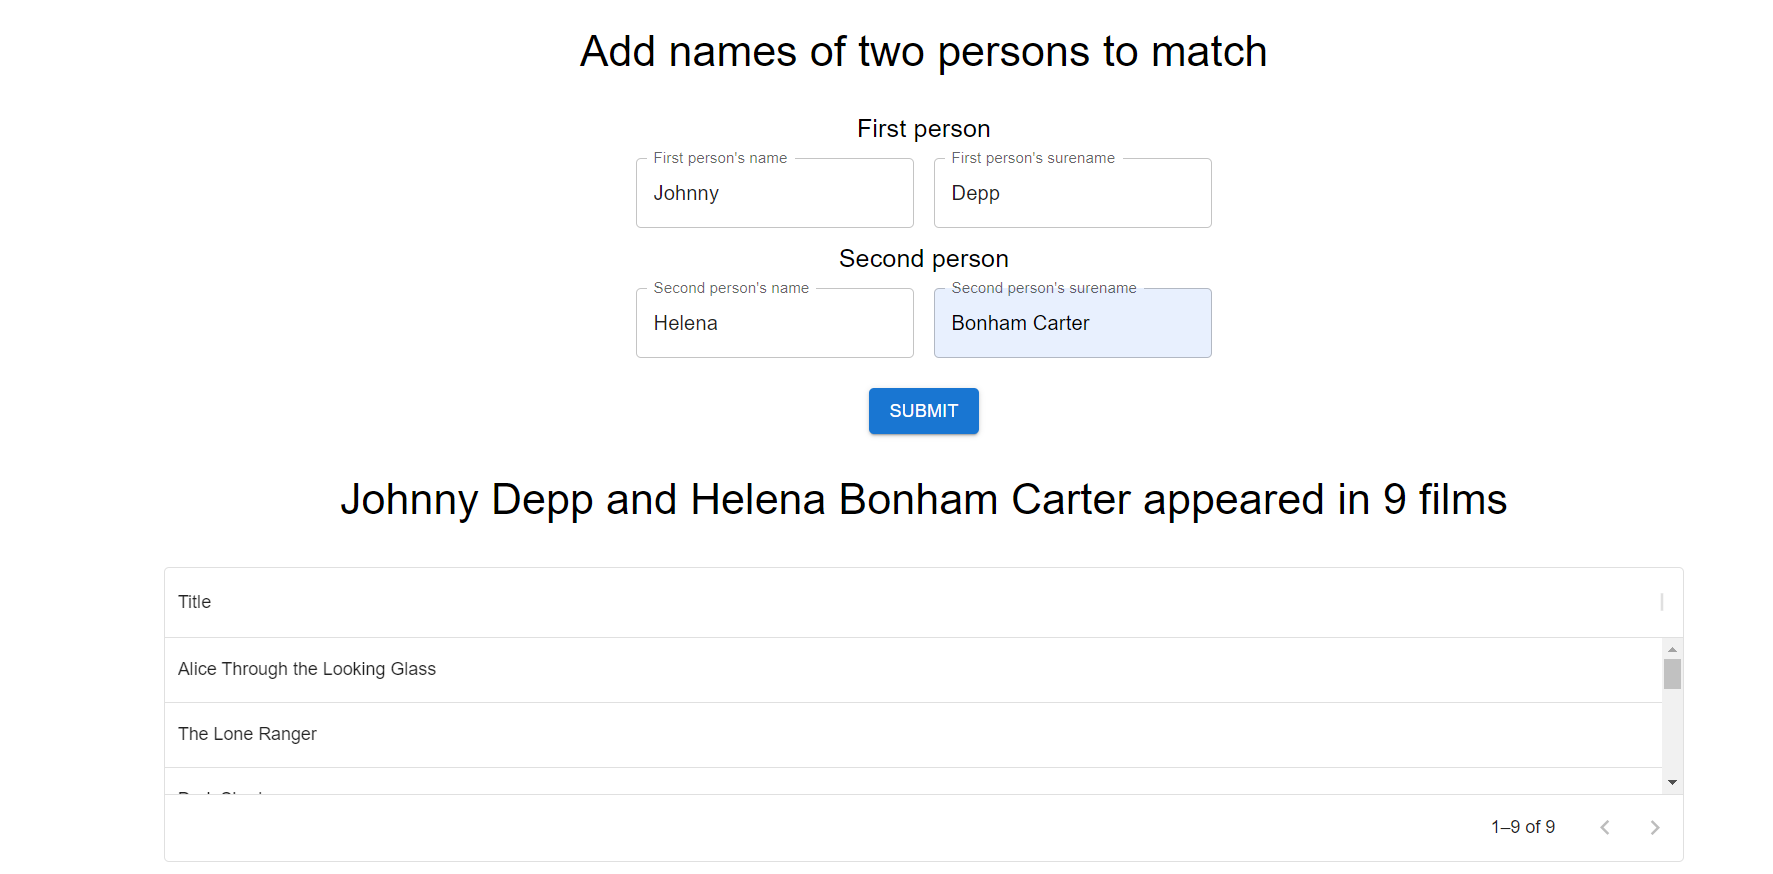Click the scrollbar down arrow in table
The height and width of the screenshot is (874, 1773).
1671,782
